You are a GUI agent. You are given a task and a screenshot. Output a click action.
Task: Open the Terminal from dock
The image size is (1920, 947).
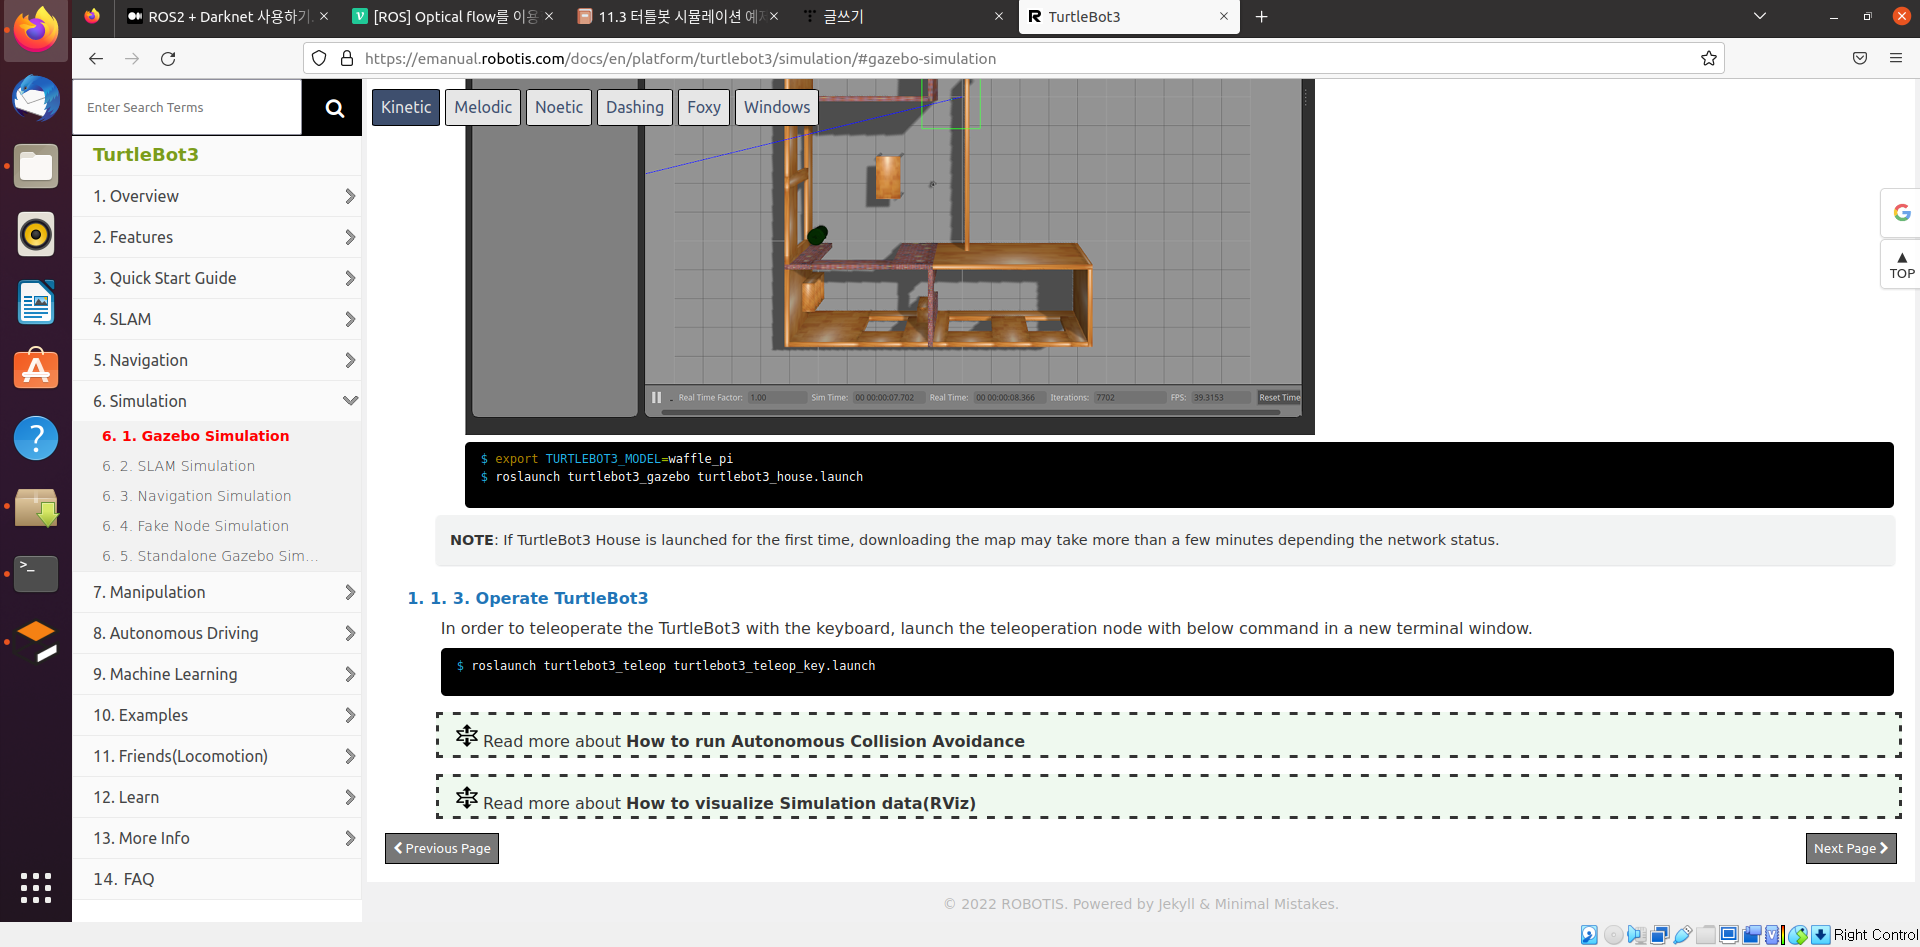click(36, 574)
